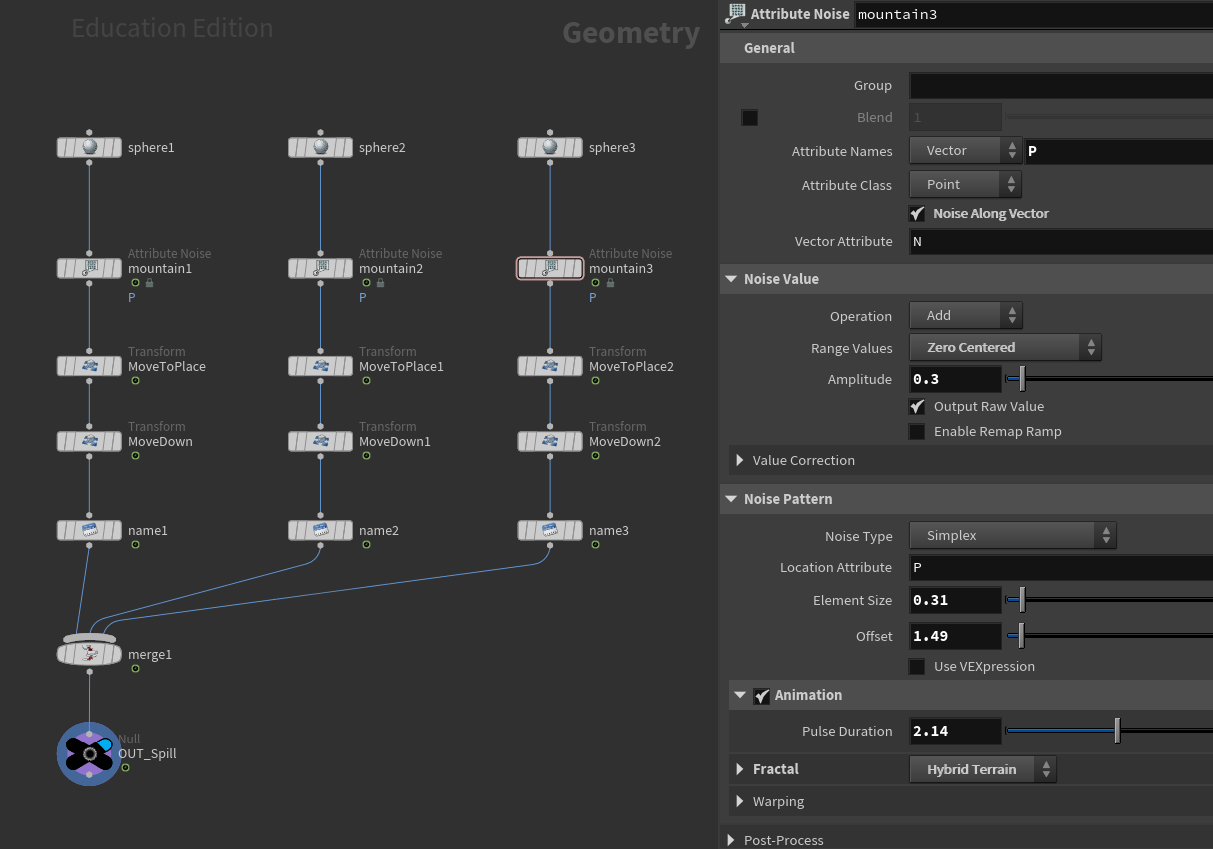Select the MoveDown1 transform node
This screenshot has height=849, width=1213.
point(320,442)
